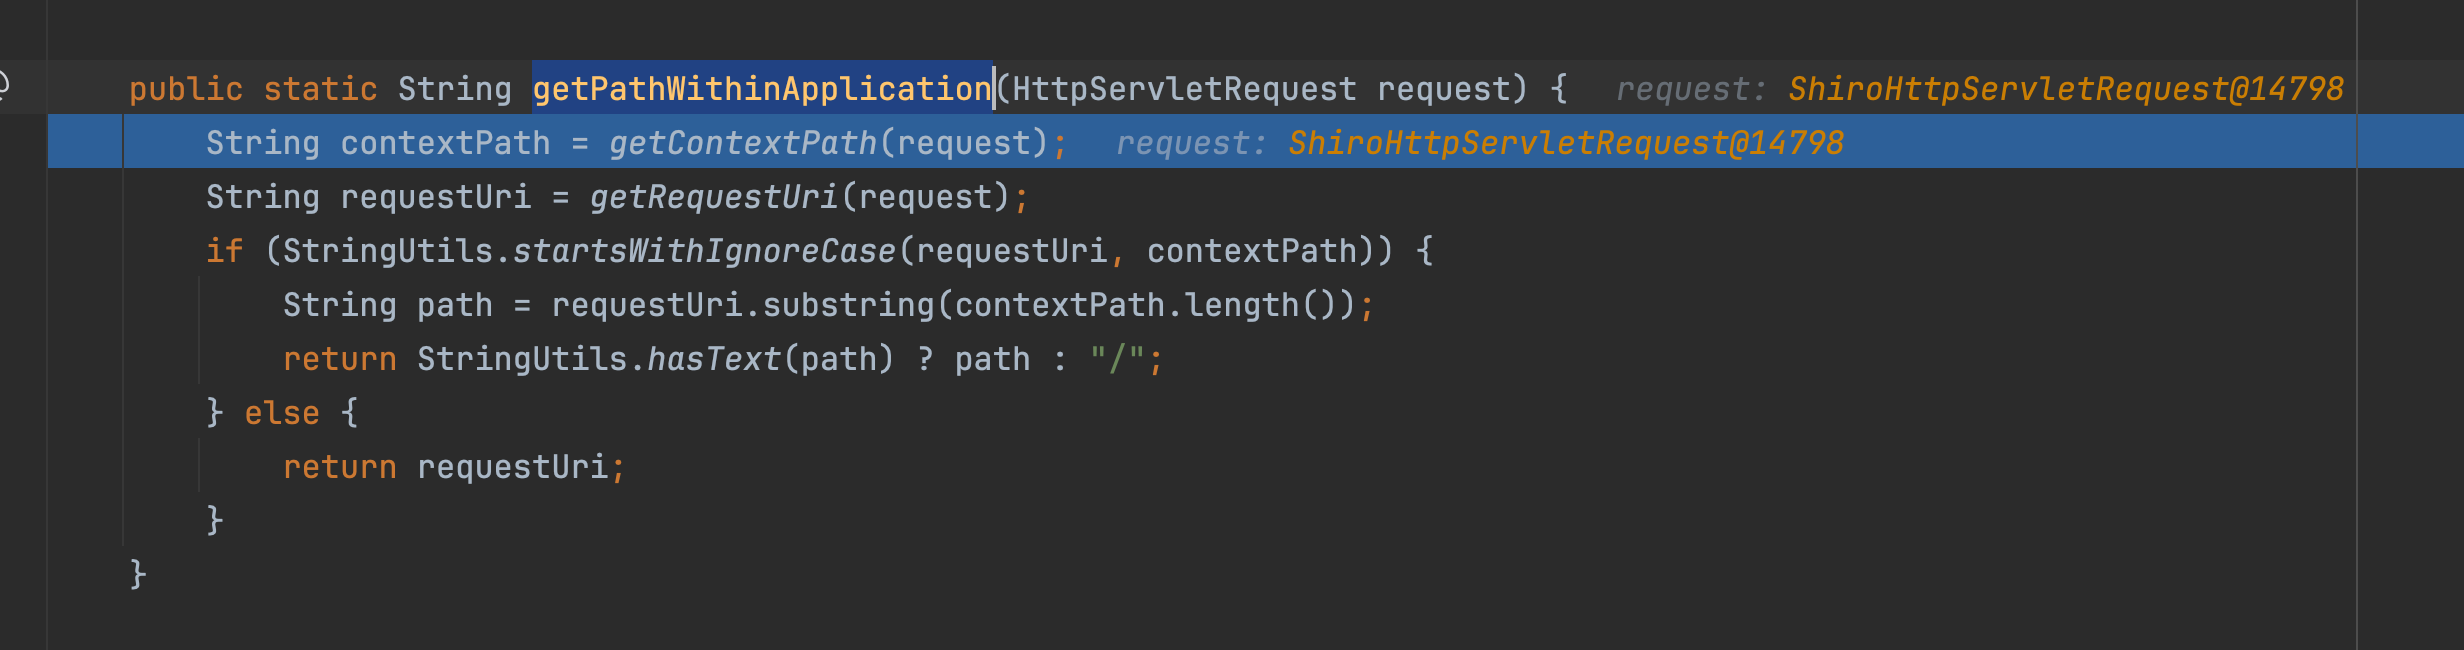Click the getRequestUri method call
Screen dimensions: 2464x650
(x=714, y=197)
